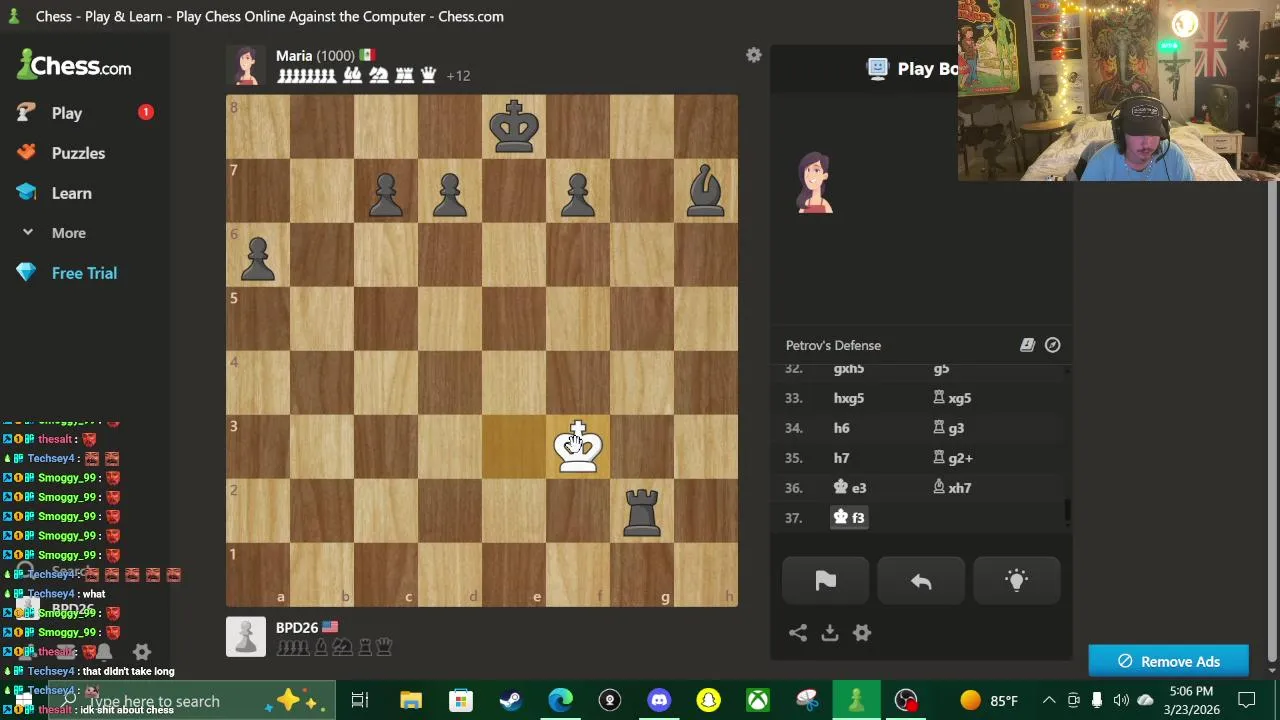This screenshot has height=720, width=1280.
Task: Open the Play section in sidebar
Action: click(67, 113)
